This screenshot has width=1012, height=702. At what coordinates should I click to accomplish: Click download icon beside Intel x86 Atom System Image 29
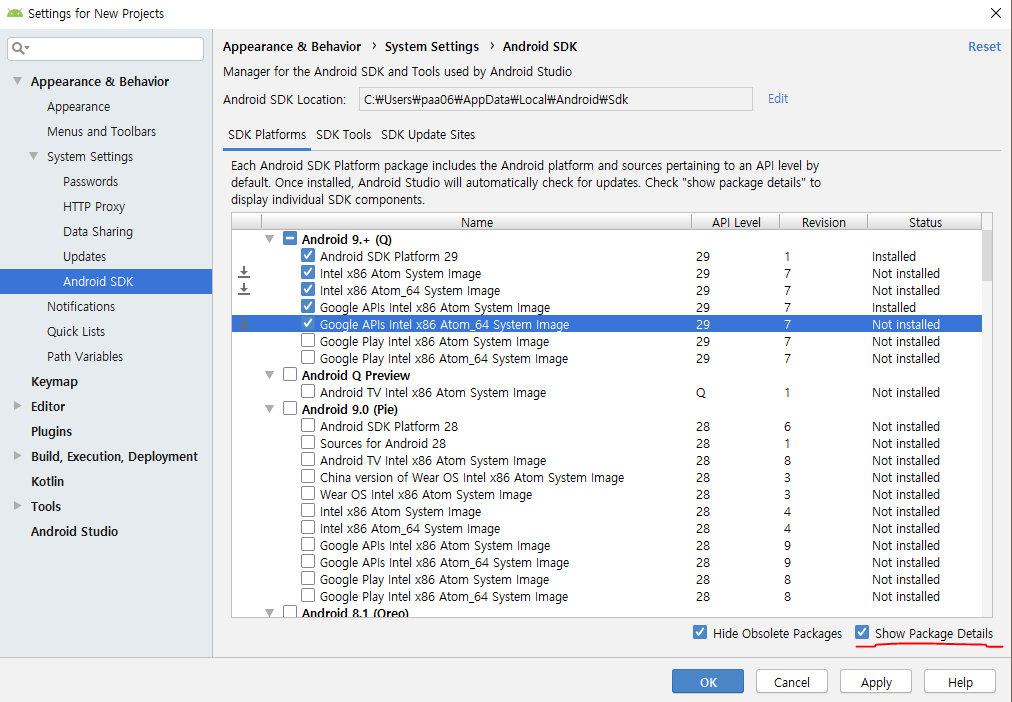click(244, 273)
